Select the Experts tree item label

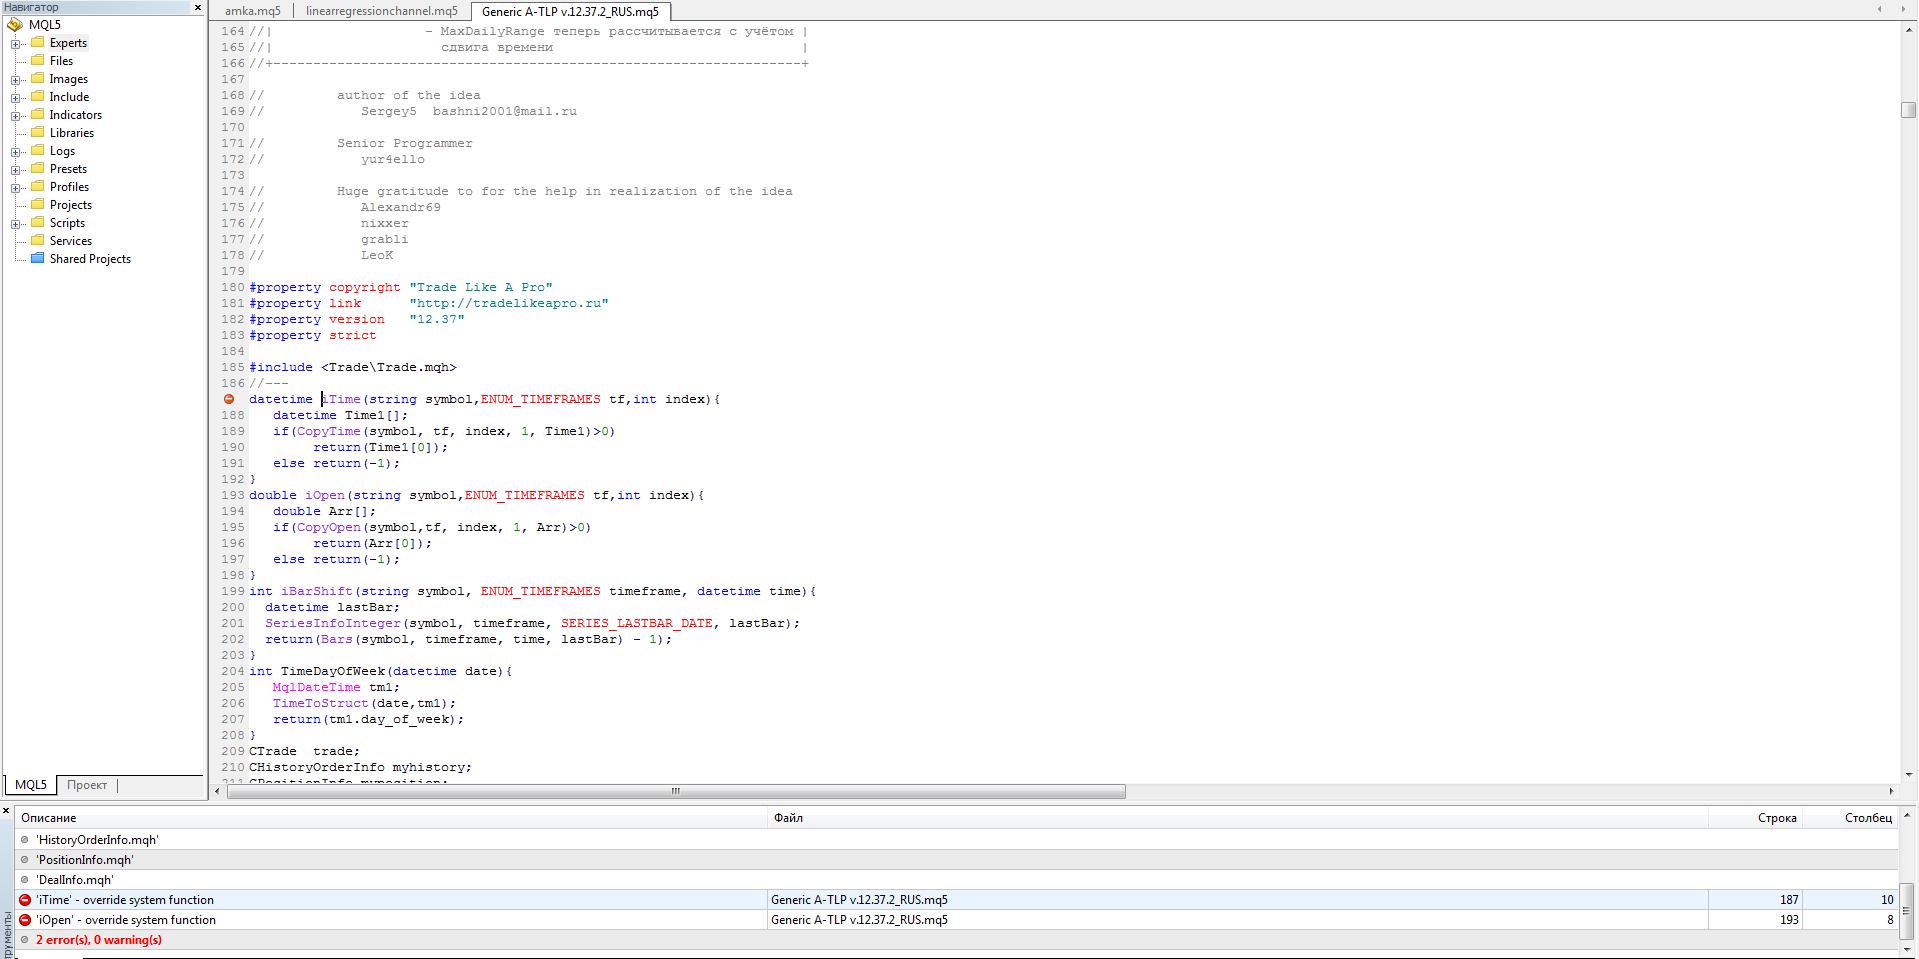(68, 43)
